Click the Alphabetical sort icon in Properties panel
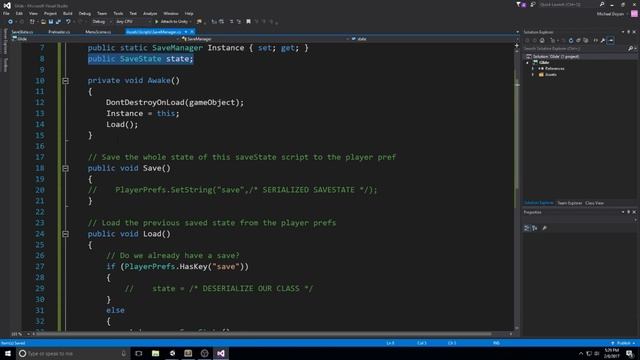The image size is (640, 360). click(535, 228)
